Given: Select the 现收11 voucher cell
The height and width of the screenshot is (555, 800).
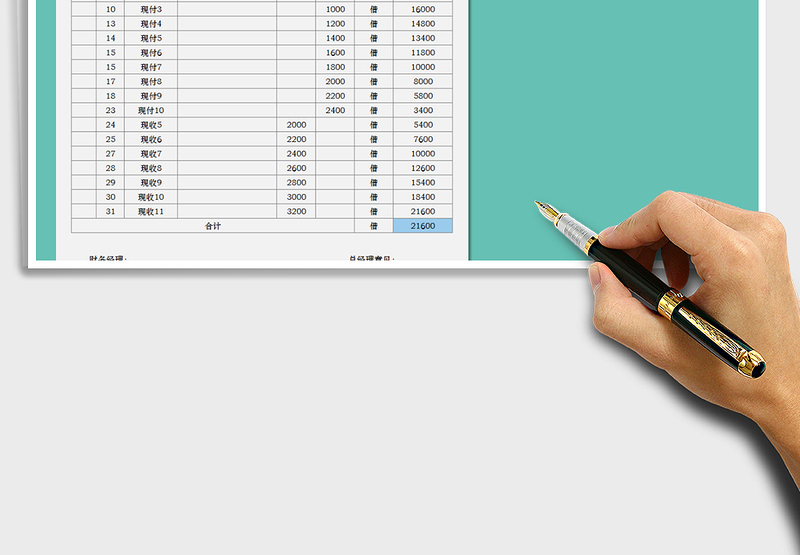Looking at the screenshot, I should coord(151,212).
